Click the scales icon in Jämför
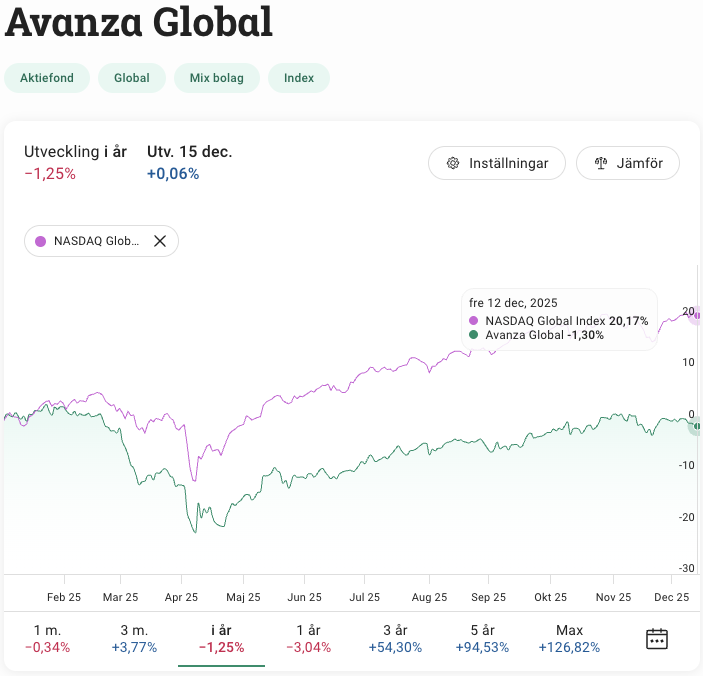This screenshot has height=676, width=703. [x=601, y=163]
